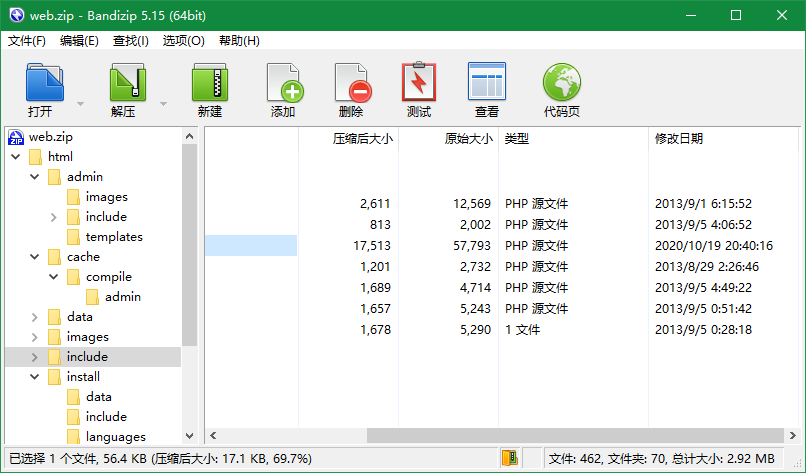806x473 pixels.
Task: Click the Bandizip app icon in the title bar
Action: (16, 15)
